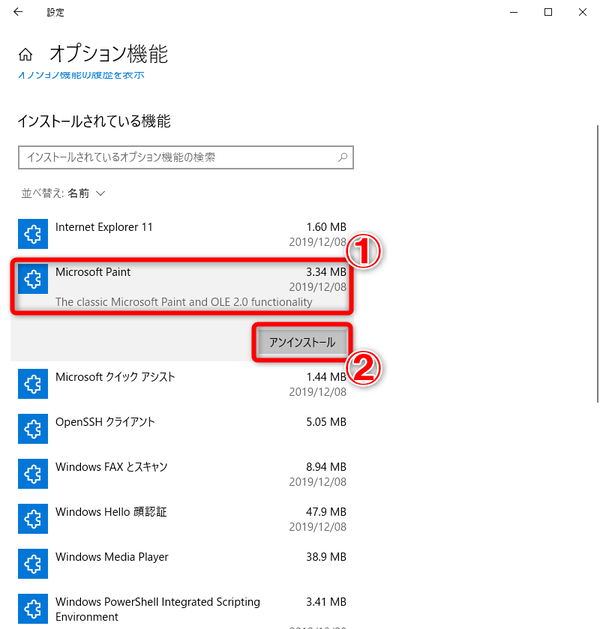Select the Windows Media Player entry name
Viewport: 600px width, 629px height.
click(x=112, y=557)
